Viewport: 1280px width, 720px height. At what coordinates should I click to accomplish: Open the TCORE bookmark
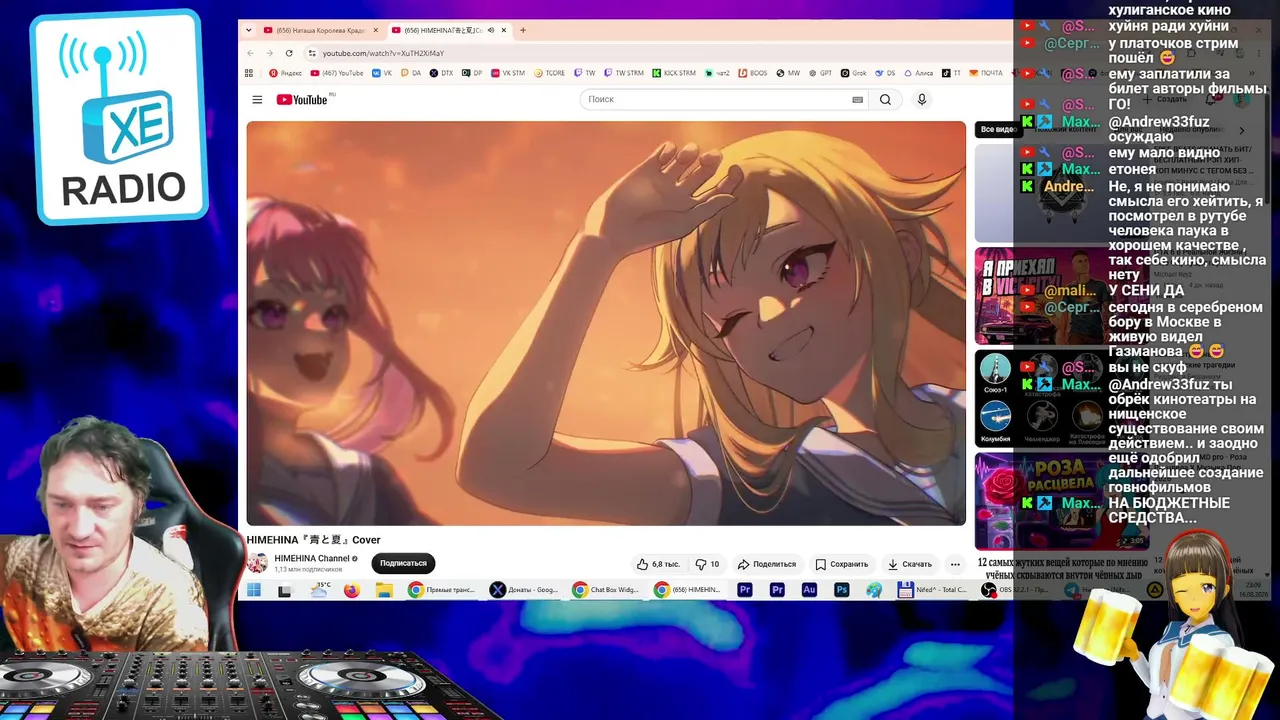click(x=549, y=73)
